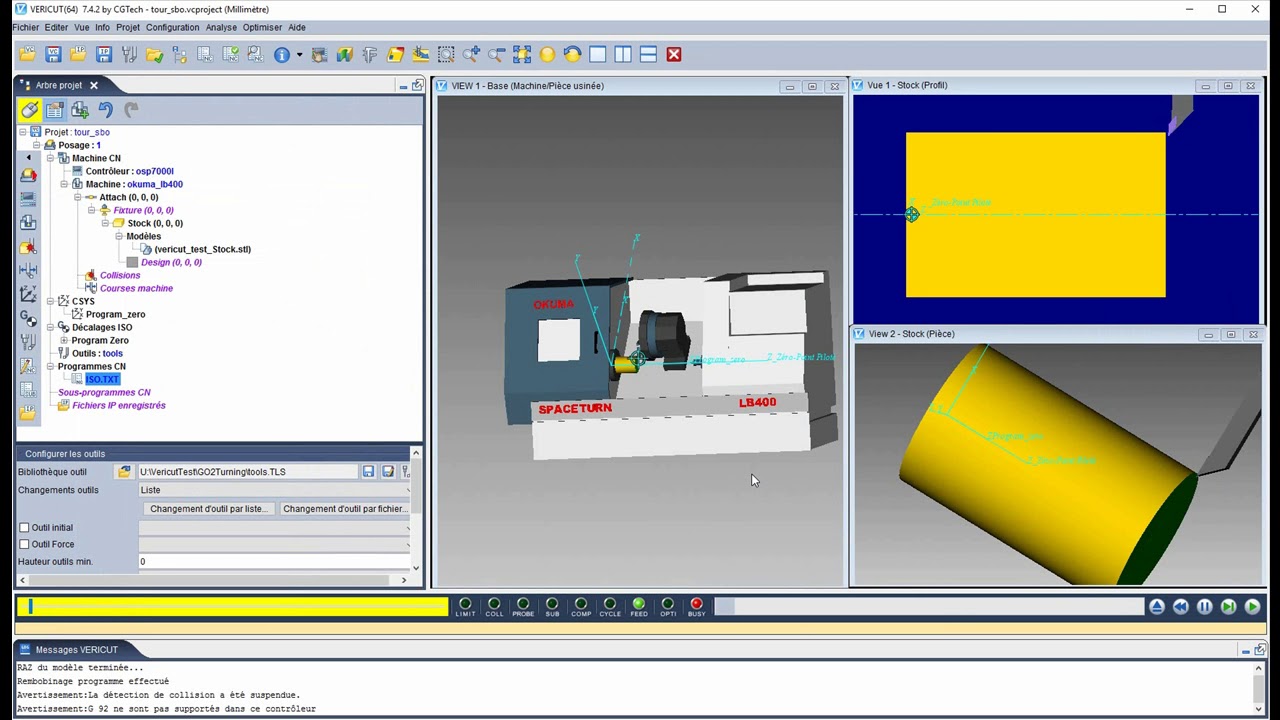1280x720 pixels.
Task: Toggle the PROBE status light
Action: (x=523, y=604)
